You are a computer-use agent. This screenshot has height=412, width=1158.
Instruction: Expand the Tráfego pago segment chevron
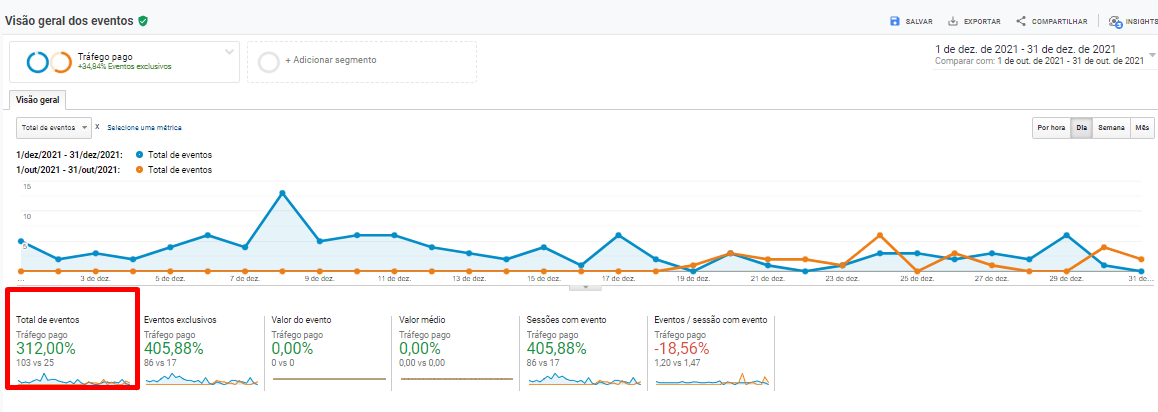(x=229, y=51)
